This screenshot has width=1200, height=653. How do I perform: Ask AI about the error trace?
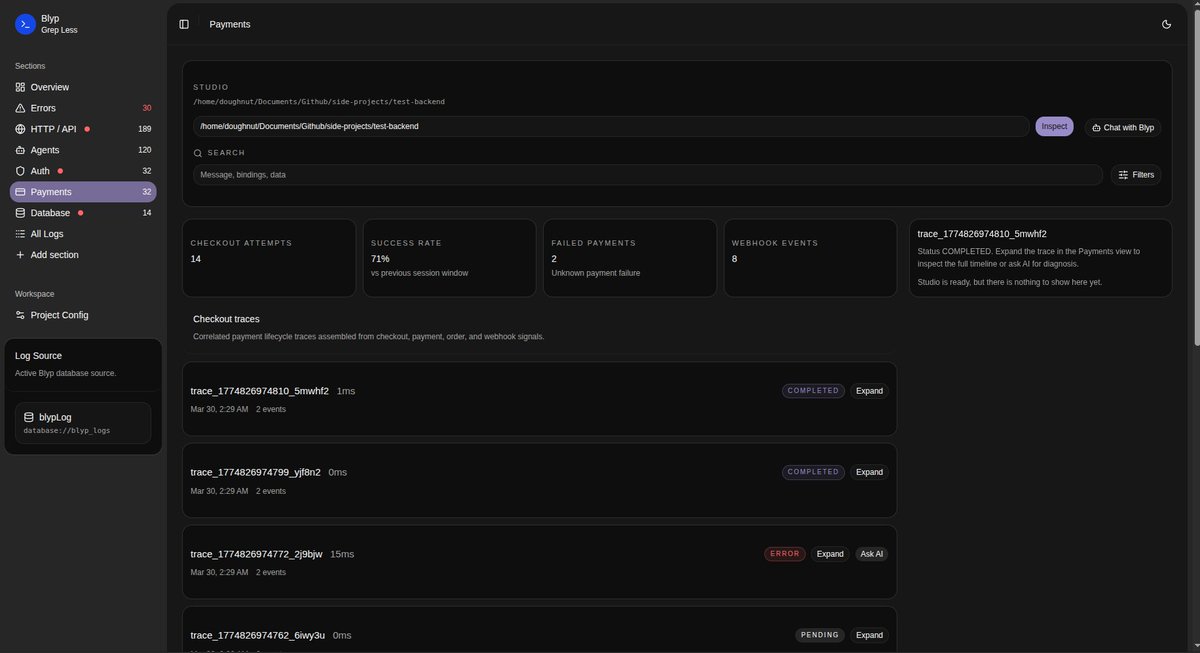(x=872, y=554)
